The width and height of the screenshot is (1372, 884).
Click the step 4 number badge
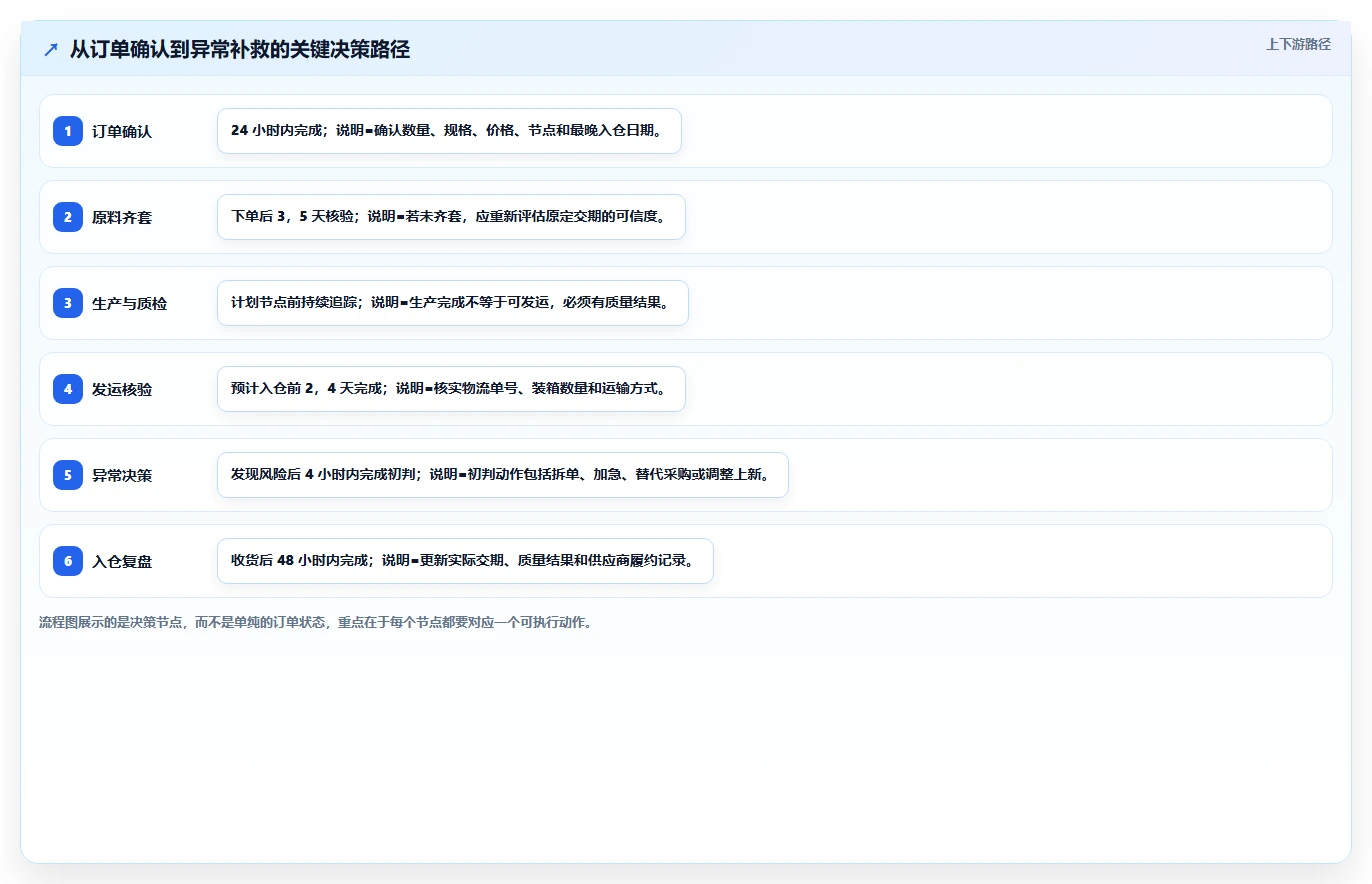point(68,389)
